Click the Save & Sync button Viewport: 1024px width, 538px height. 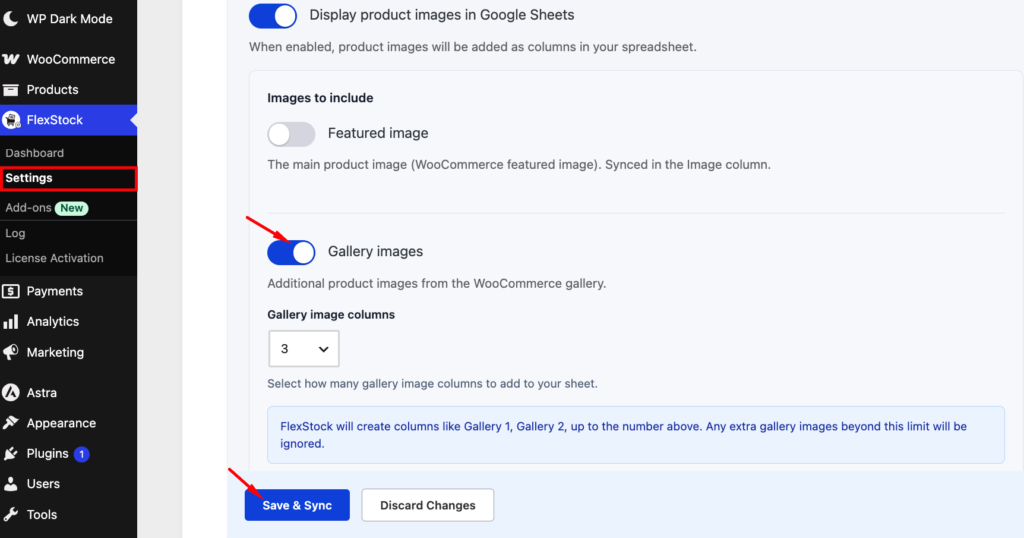pyautogui.click(x=297, y=505)
